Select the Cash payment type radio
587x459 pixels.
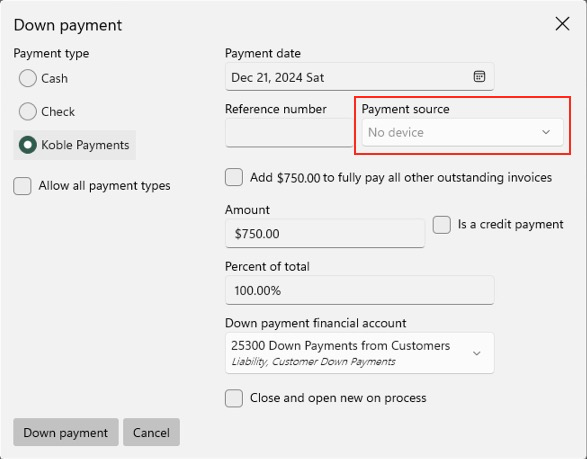pyautogui.click(x=28, y=78)
